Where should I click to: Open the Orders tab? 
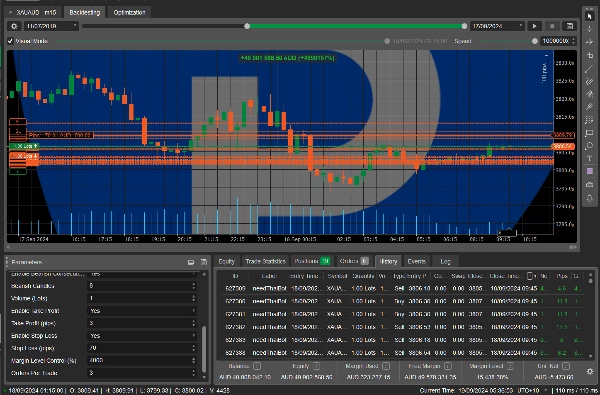354,261
